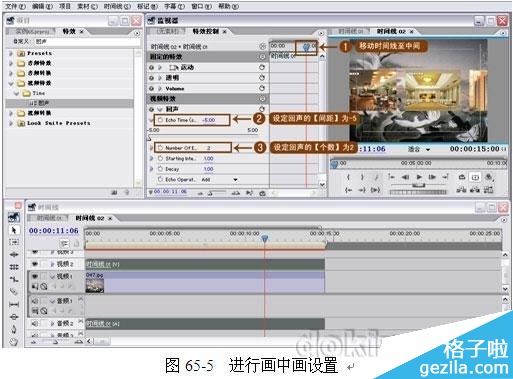Hide the 视频 1 track eye

tap(35, 276)
